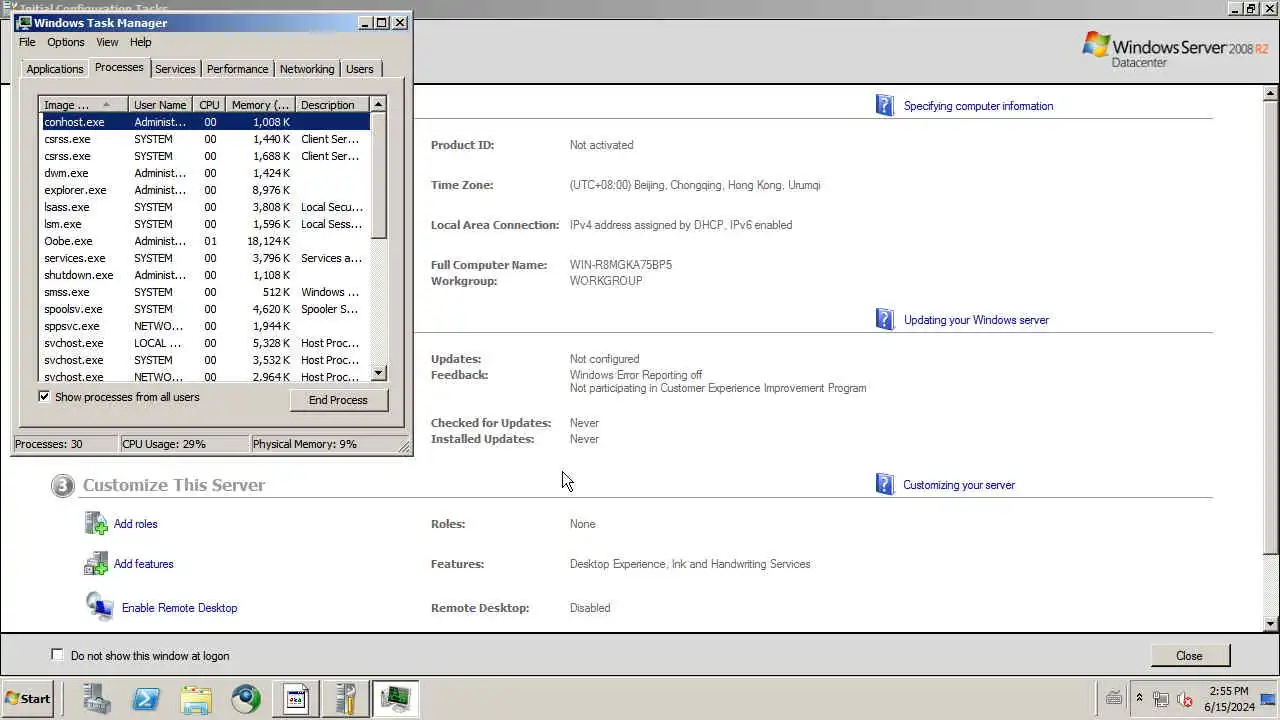Open Server Manager from the taskbar
1280x720 pixels.
pos(97,698)
